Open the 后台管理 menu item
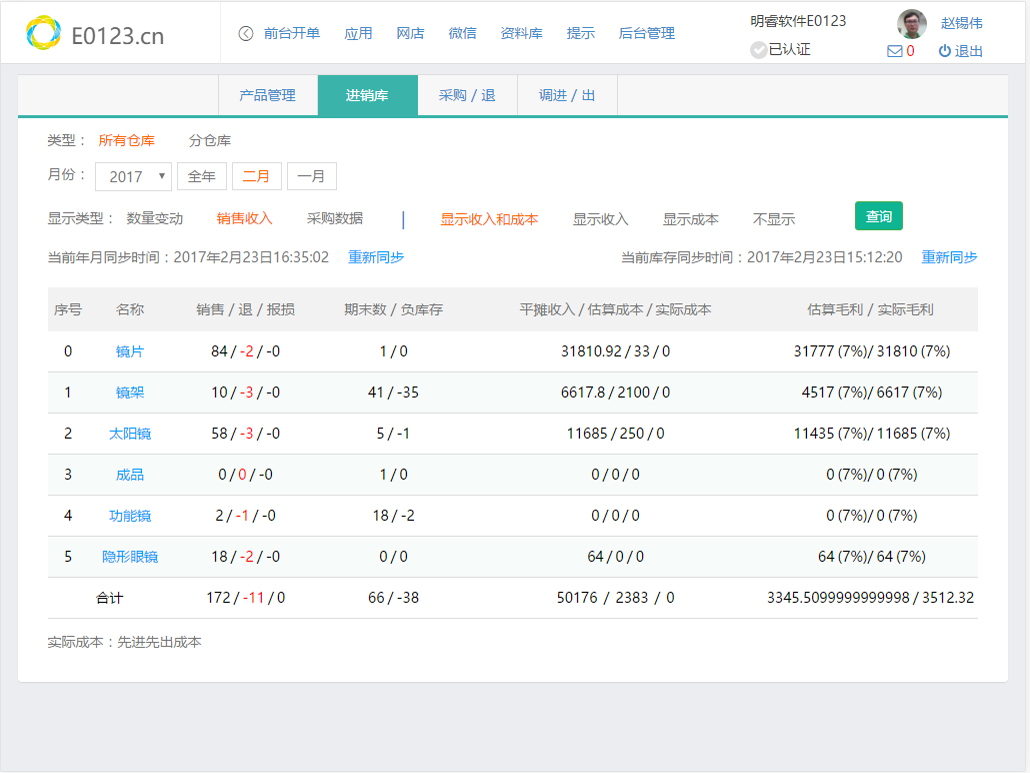 [647, 33]
